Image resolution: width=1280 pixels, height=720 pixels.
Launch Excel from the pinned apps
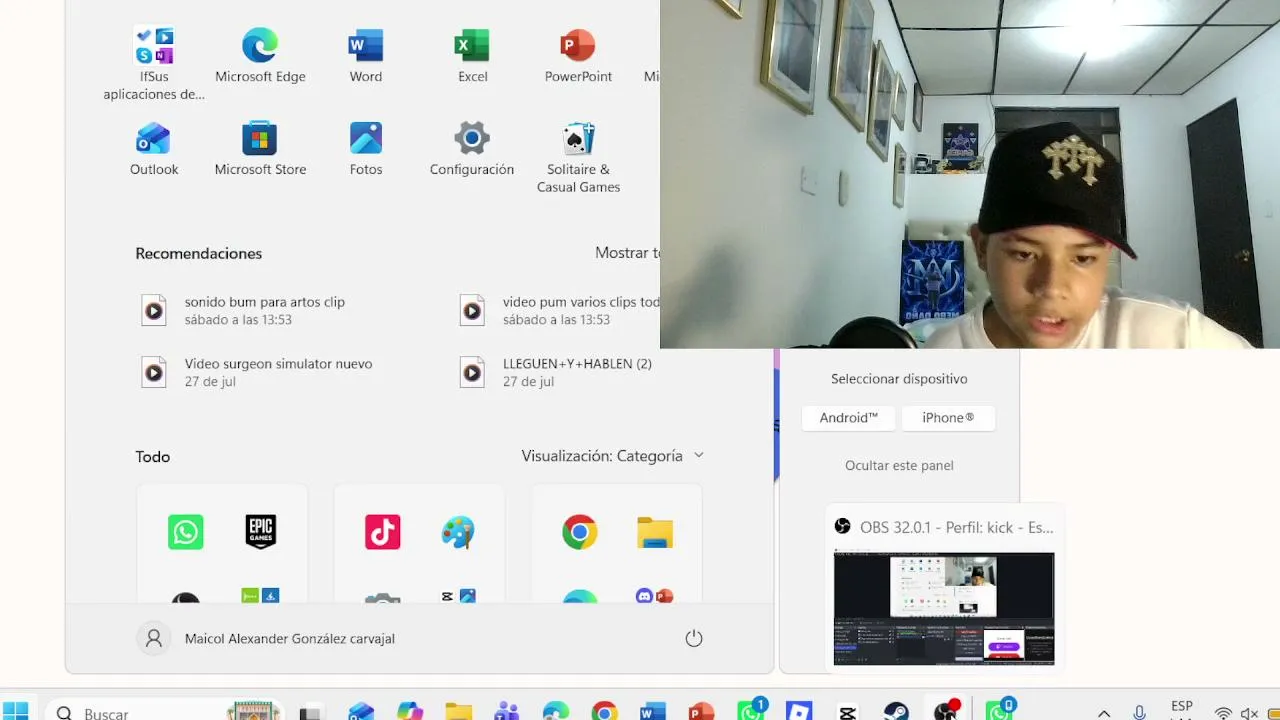[472, 56]
